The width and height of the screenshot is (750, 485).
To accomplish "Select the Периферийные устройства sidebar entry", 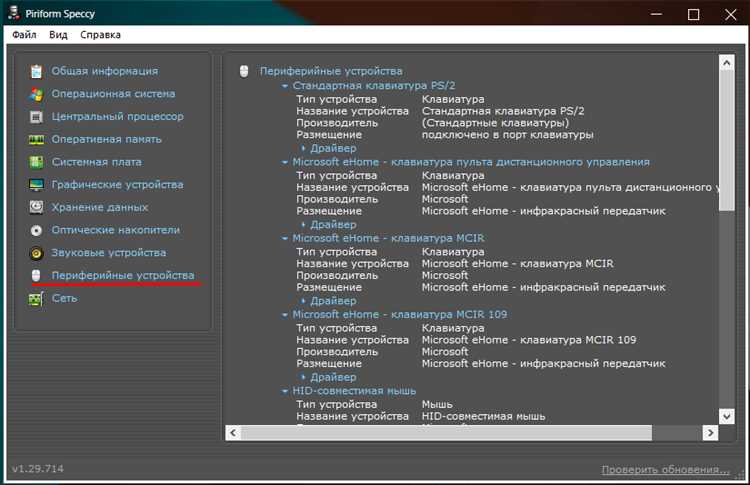I will 123,276.
